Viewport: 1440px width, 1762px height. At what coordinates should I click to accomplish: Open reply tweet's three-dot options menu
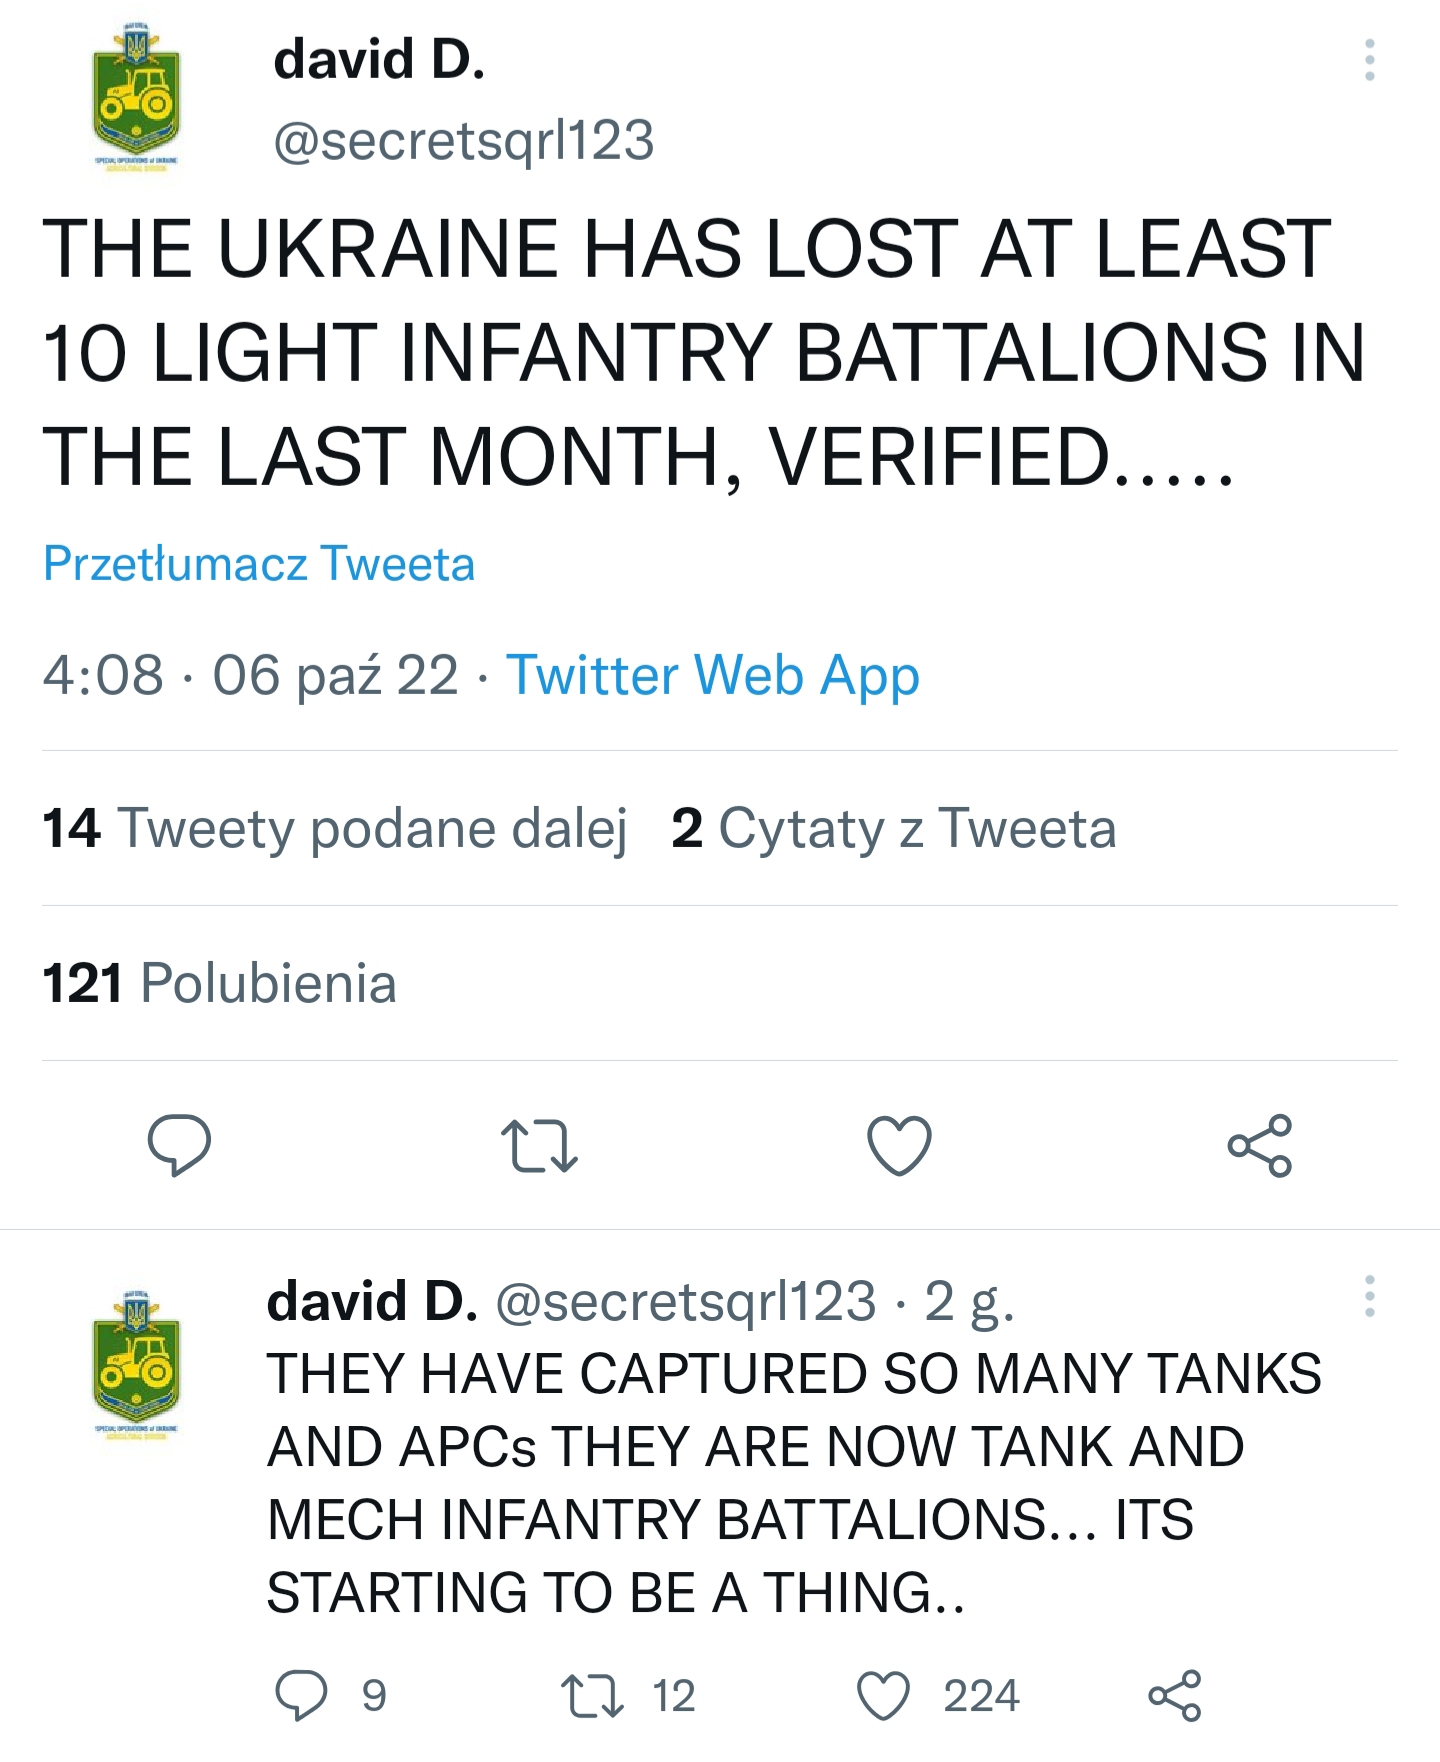tap(1369, 1296)
